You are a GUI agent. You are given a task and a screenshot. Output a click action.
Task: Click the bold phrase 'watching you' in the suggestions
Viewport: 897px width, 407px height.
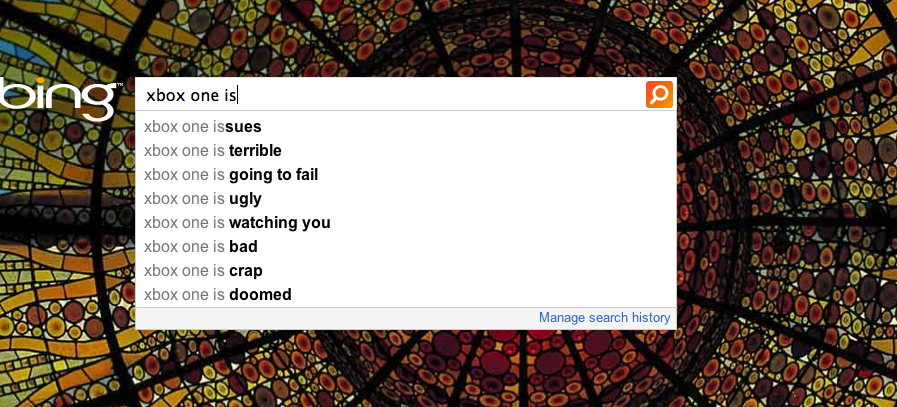click(x=280, y=223)
